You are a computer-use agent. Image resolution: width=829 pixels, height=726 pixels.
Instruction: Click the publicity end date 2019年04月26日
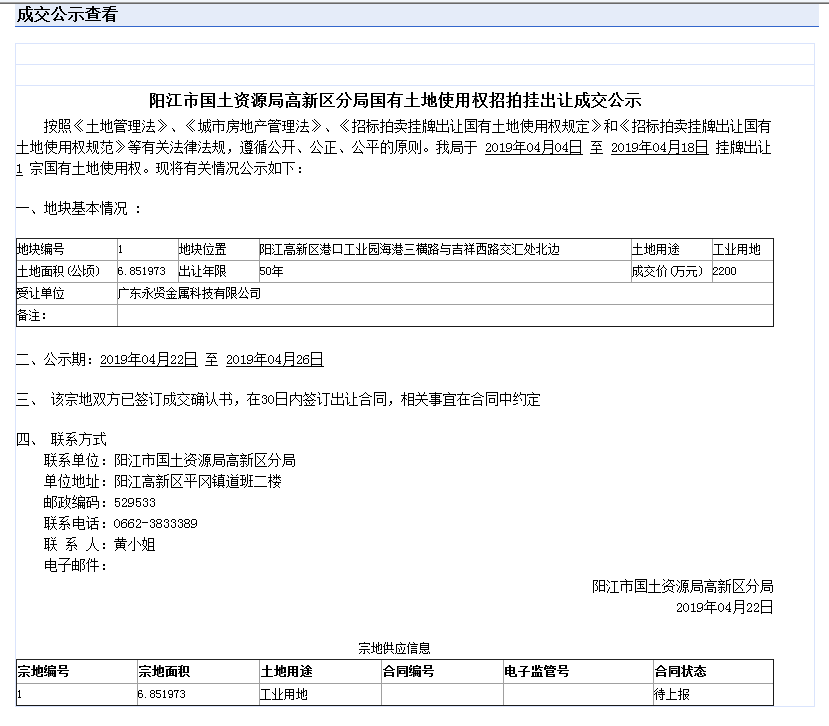click(274, 360)
